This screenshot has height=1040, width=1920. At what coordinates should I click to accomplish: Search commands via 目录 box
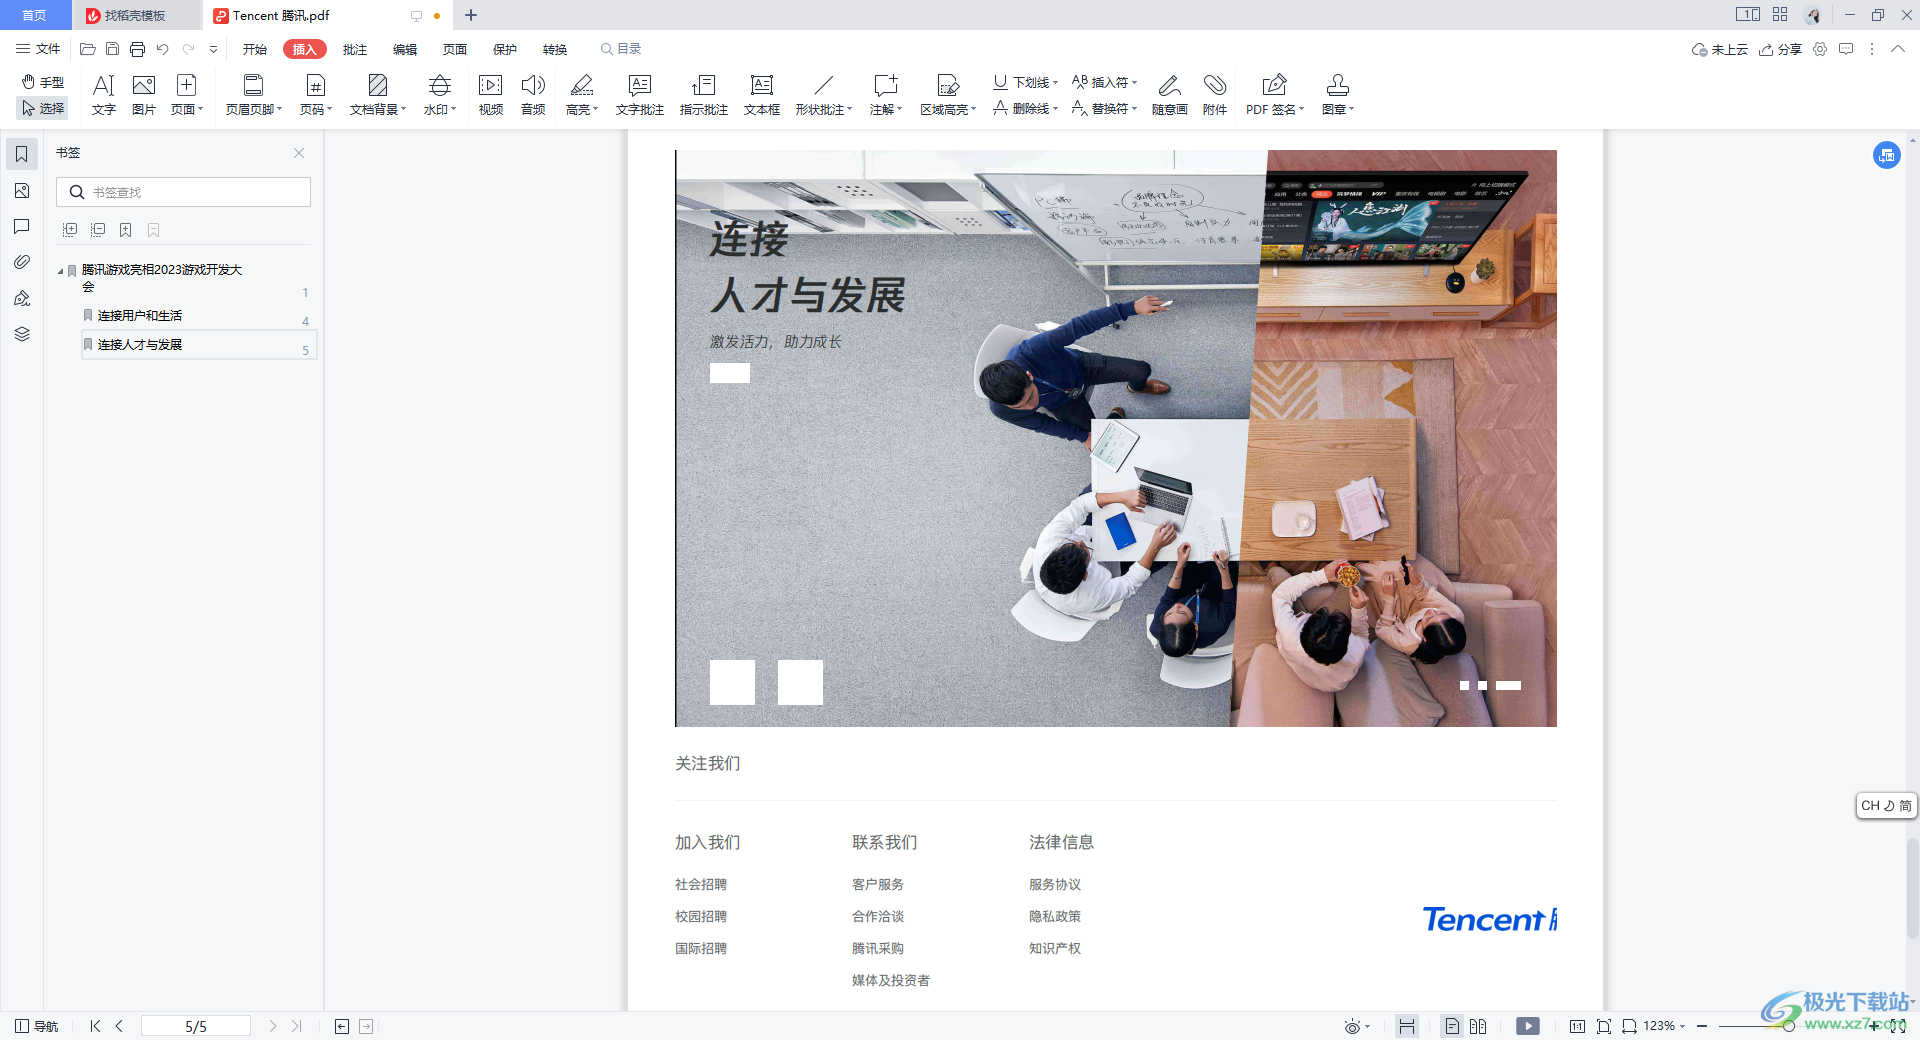click(621, 49)
